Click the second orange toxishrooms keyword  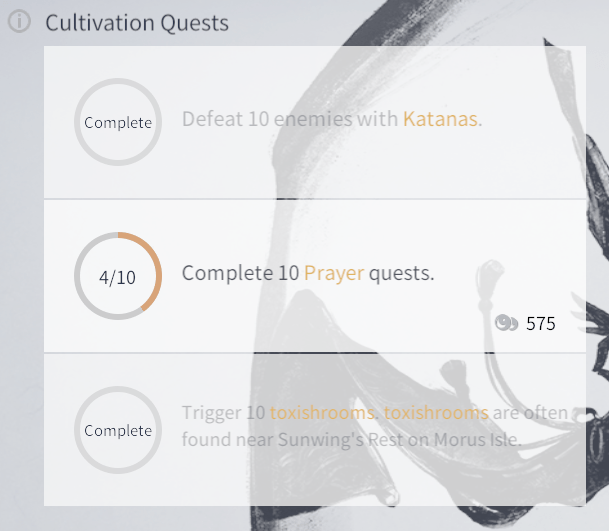pyautogui.click(x=436, y=413)
